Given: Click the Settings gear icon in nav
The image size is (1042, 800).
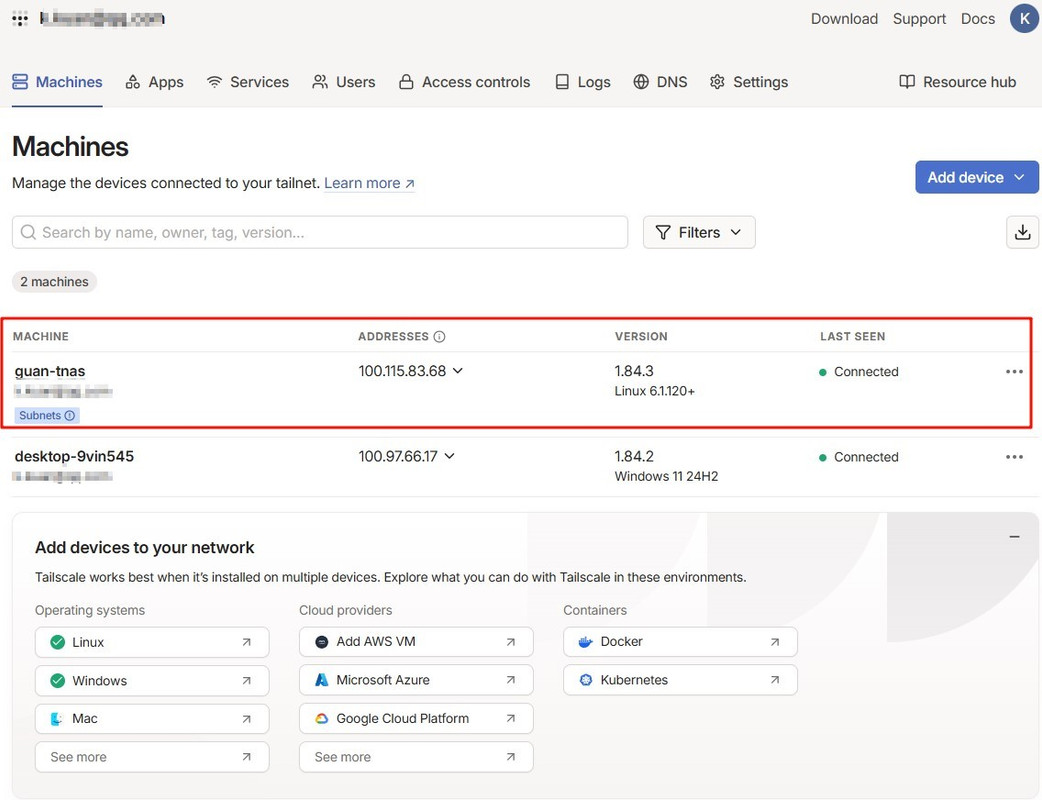Looking at the screenshot, I should (x=717, y=82).
